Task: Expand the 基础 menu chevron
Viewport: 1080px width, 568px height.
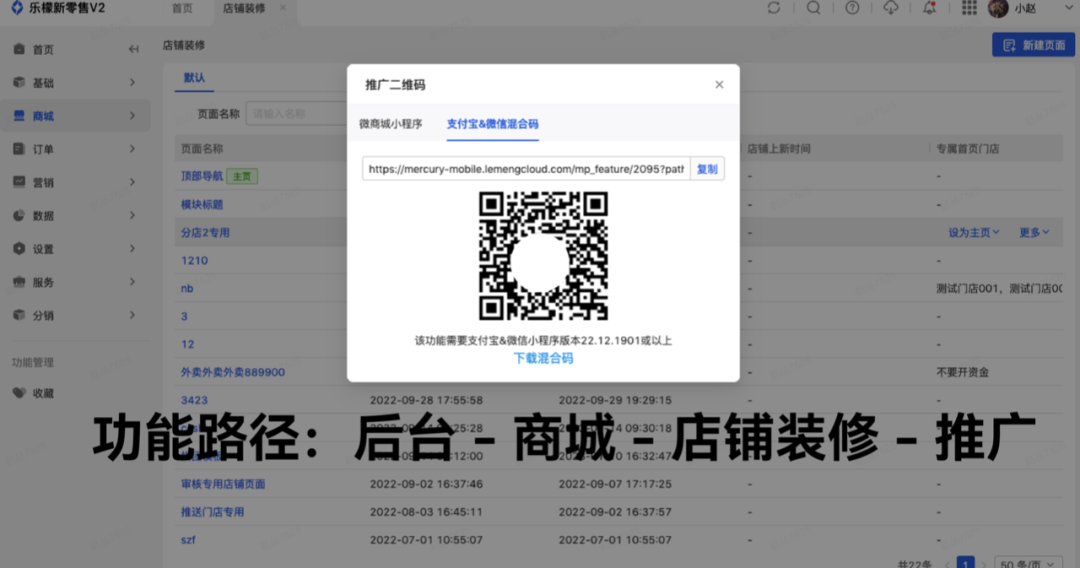Action: (x=132, y=82)
